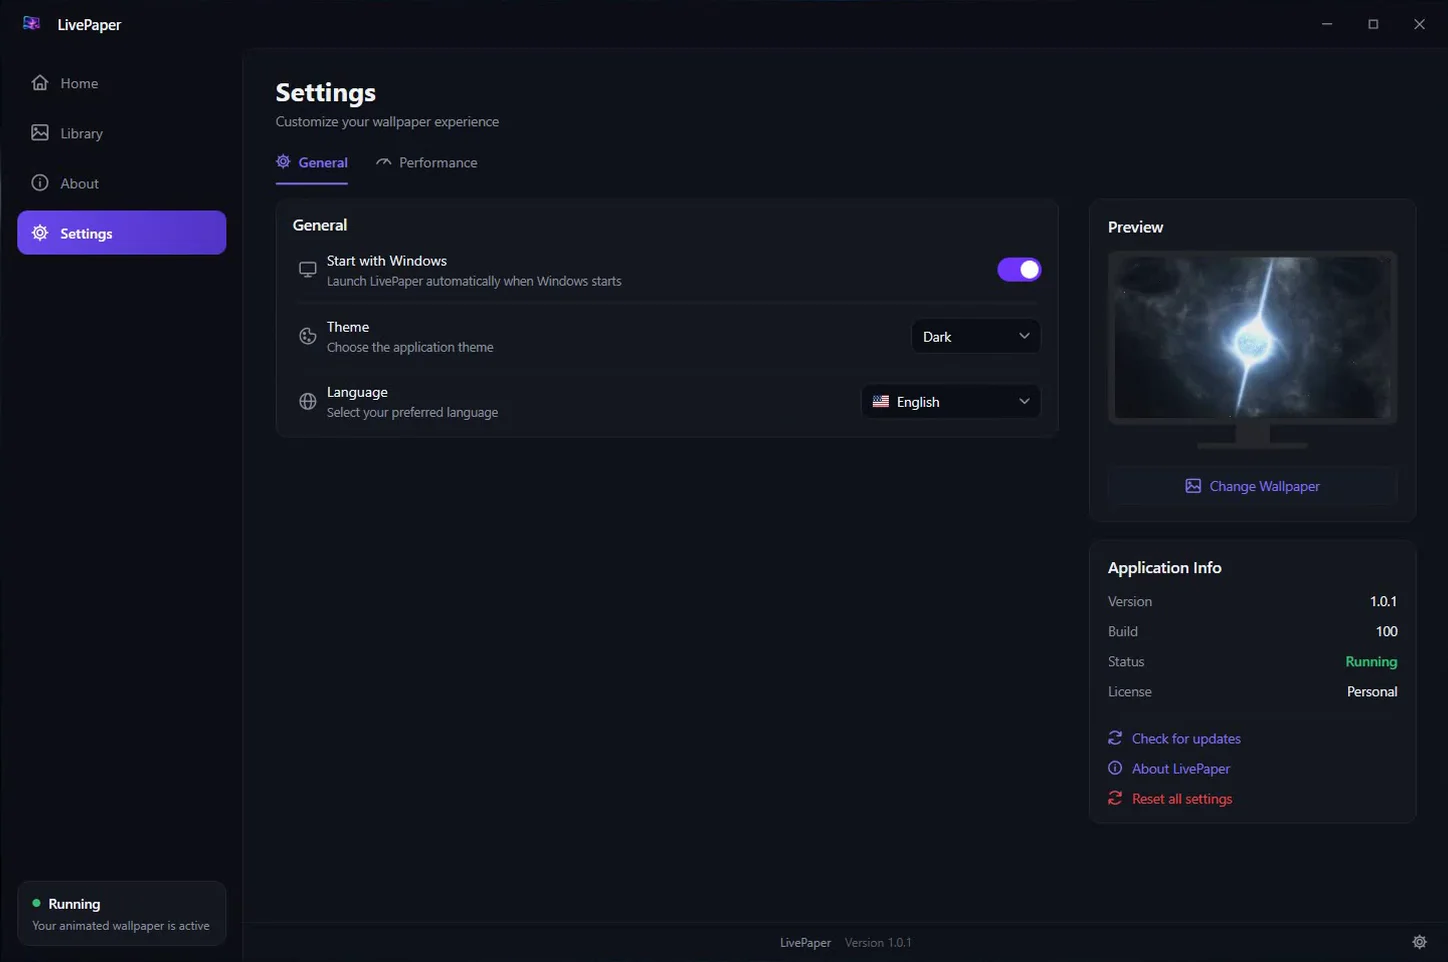Click the Settings gear icon in sidebar
Viewport: 1448px width, 962px height.
[x=40, y=233]
